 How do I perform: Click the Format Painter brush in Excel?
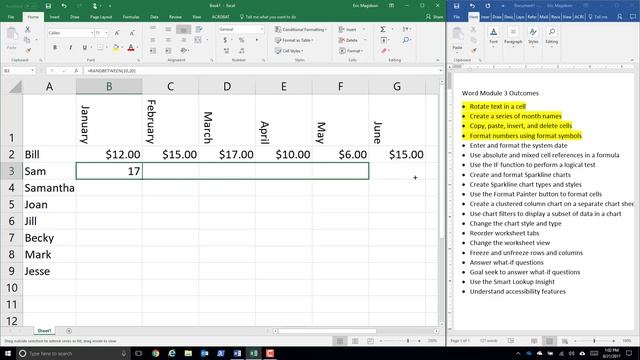pos(28,50)
